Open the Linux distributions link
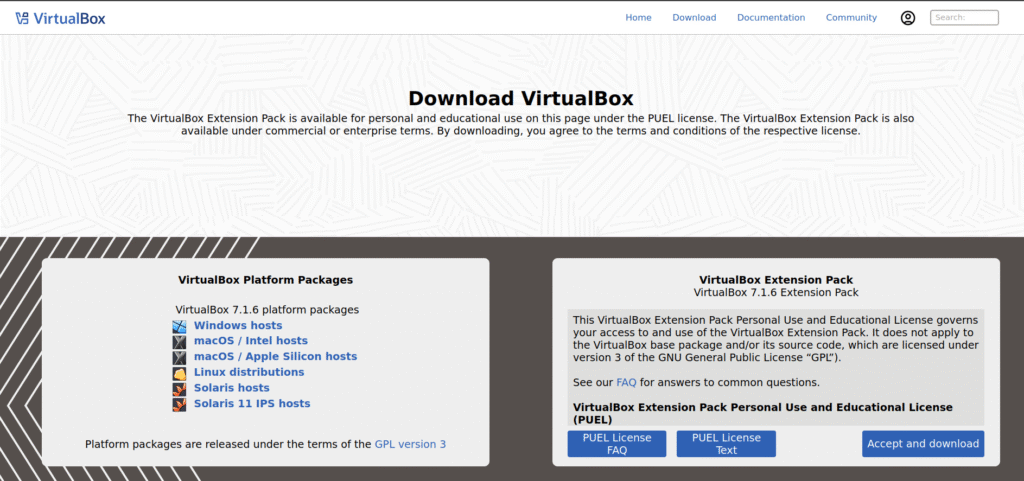This screenshot has width=1024, height=481. (249, 372)
